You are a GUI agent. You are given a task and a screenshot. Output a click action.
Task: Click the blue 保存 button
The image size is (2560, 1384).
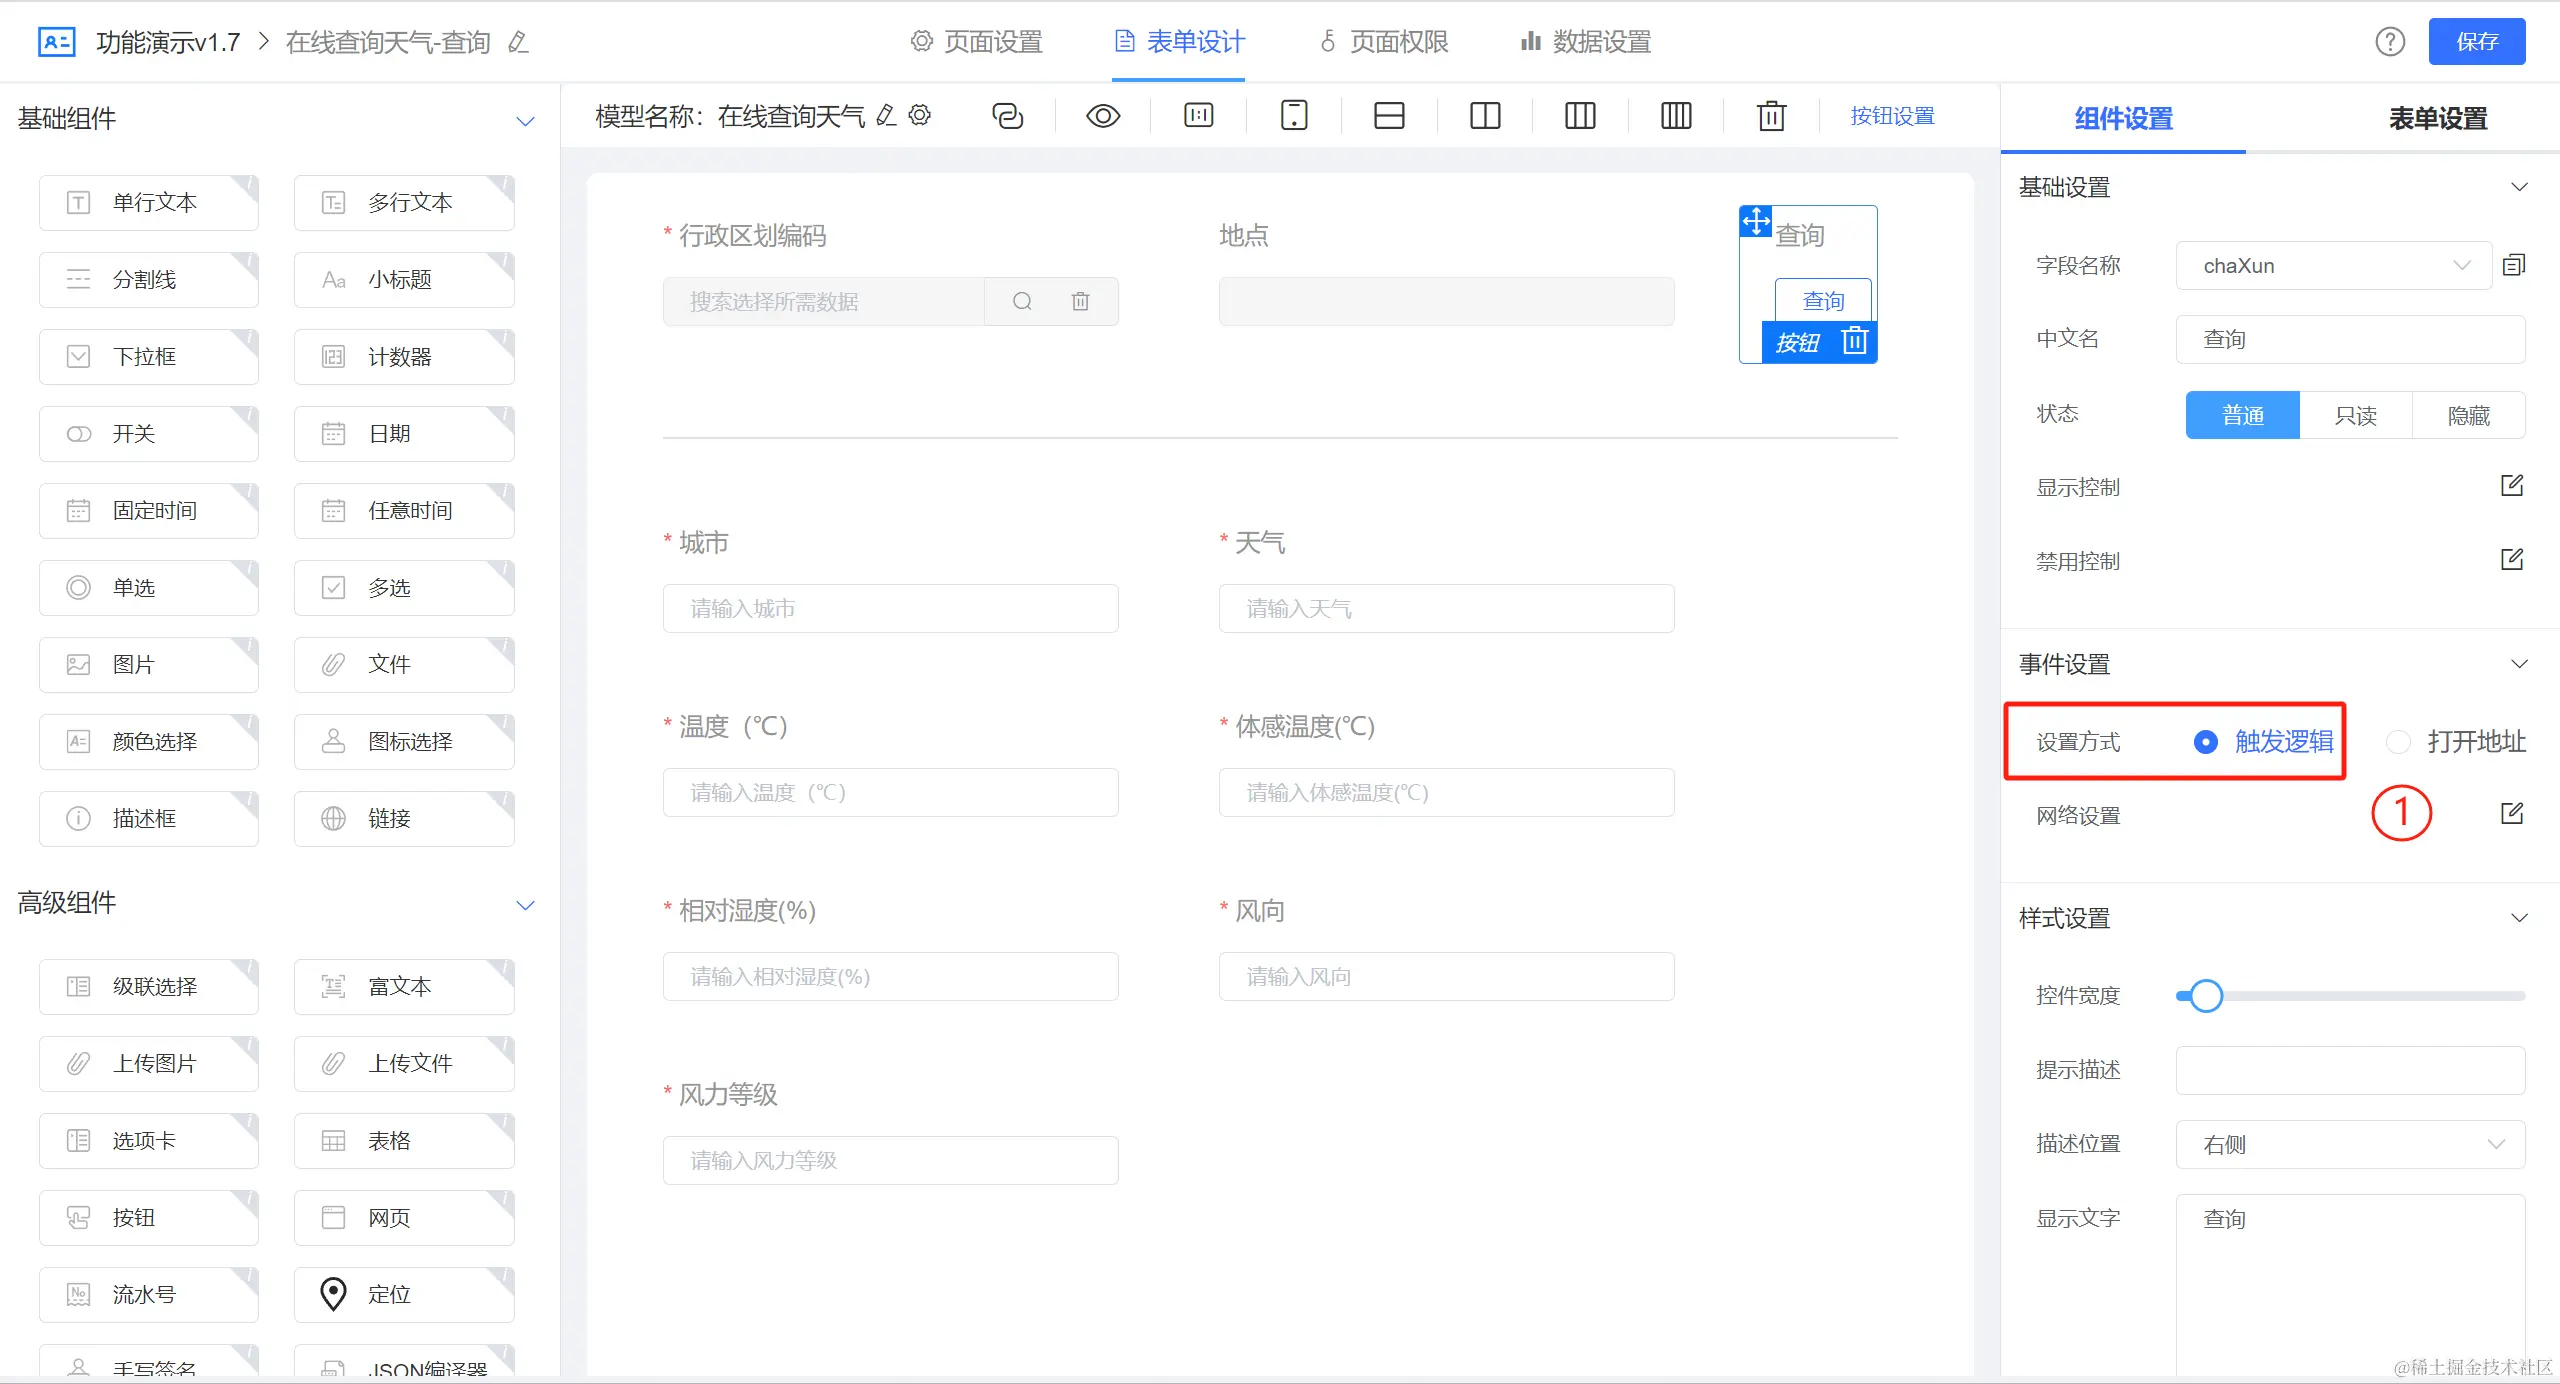tap(2476, 42)
